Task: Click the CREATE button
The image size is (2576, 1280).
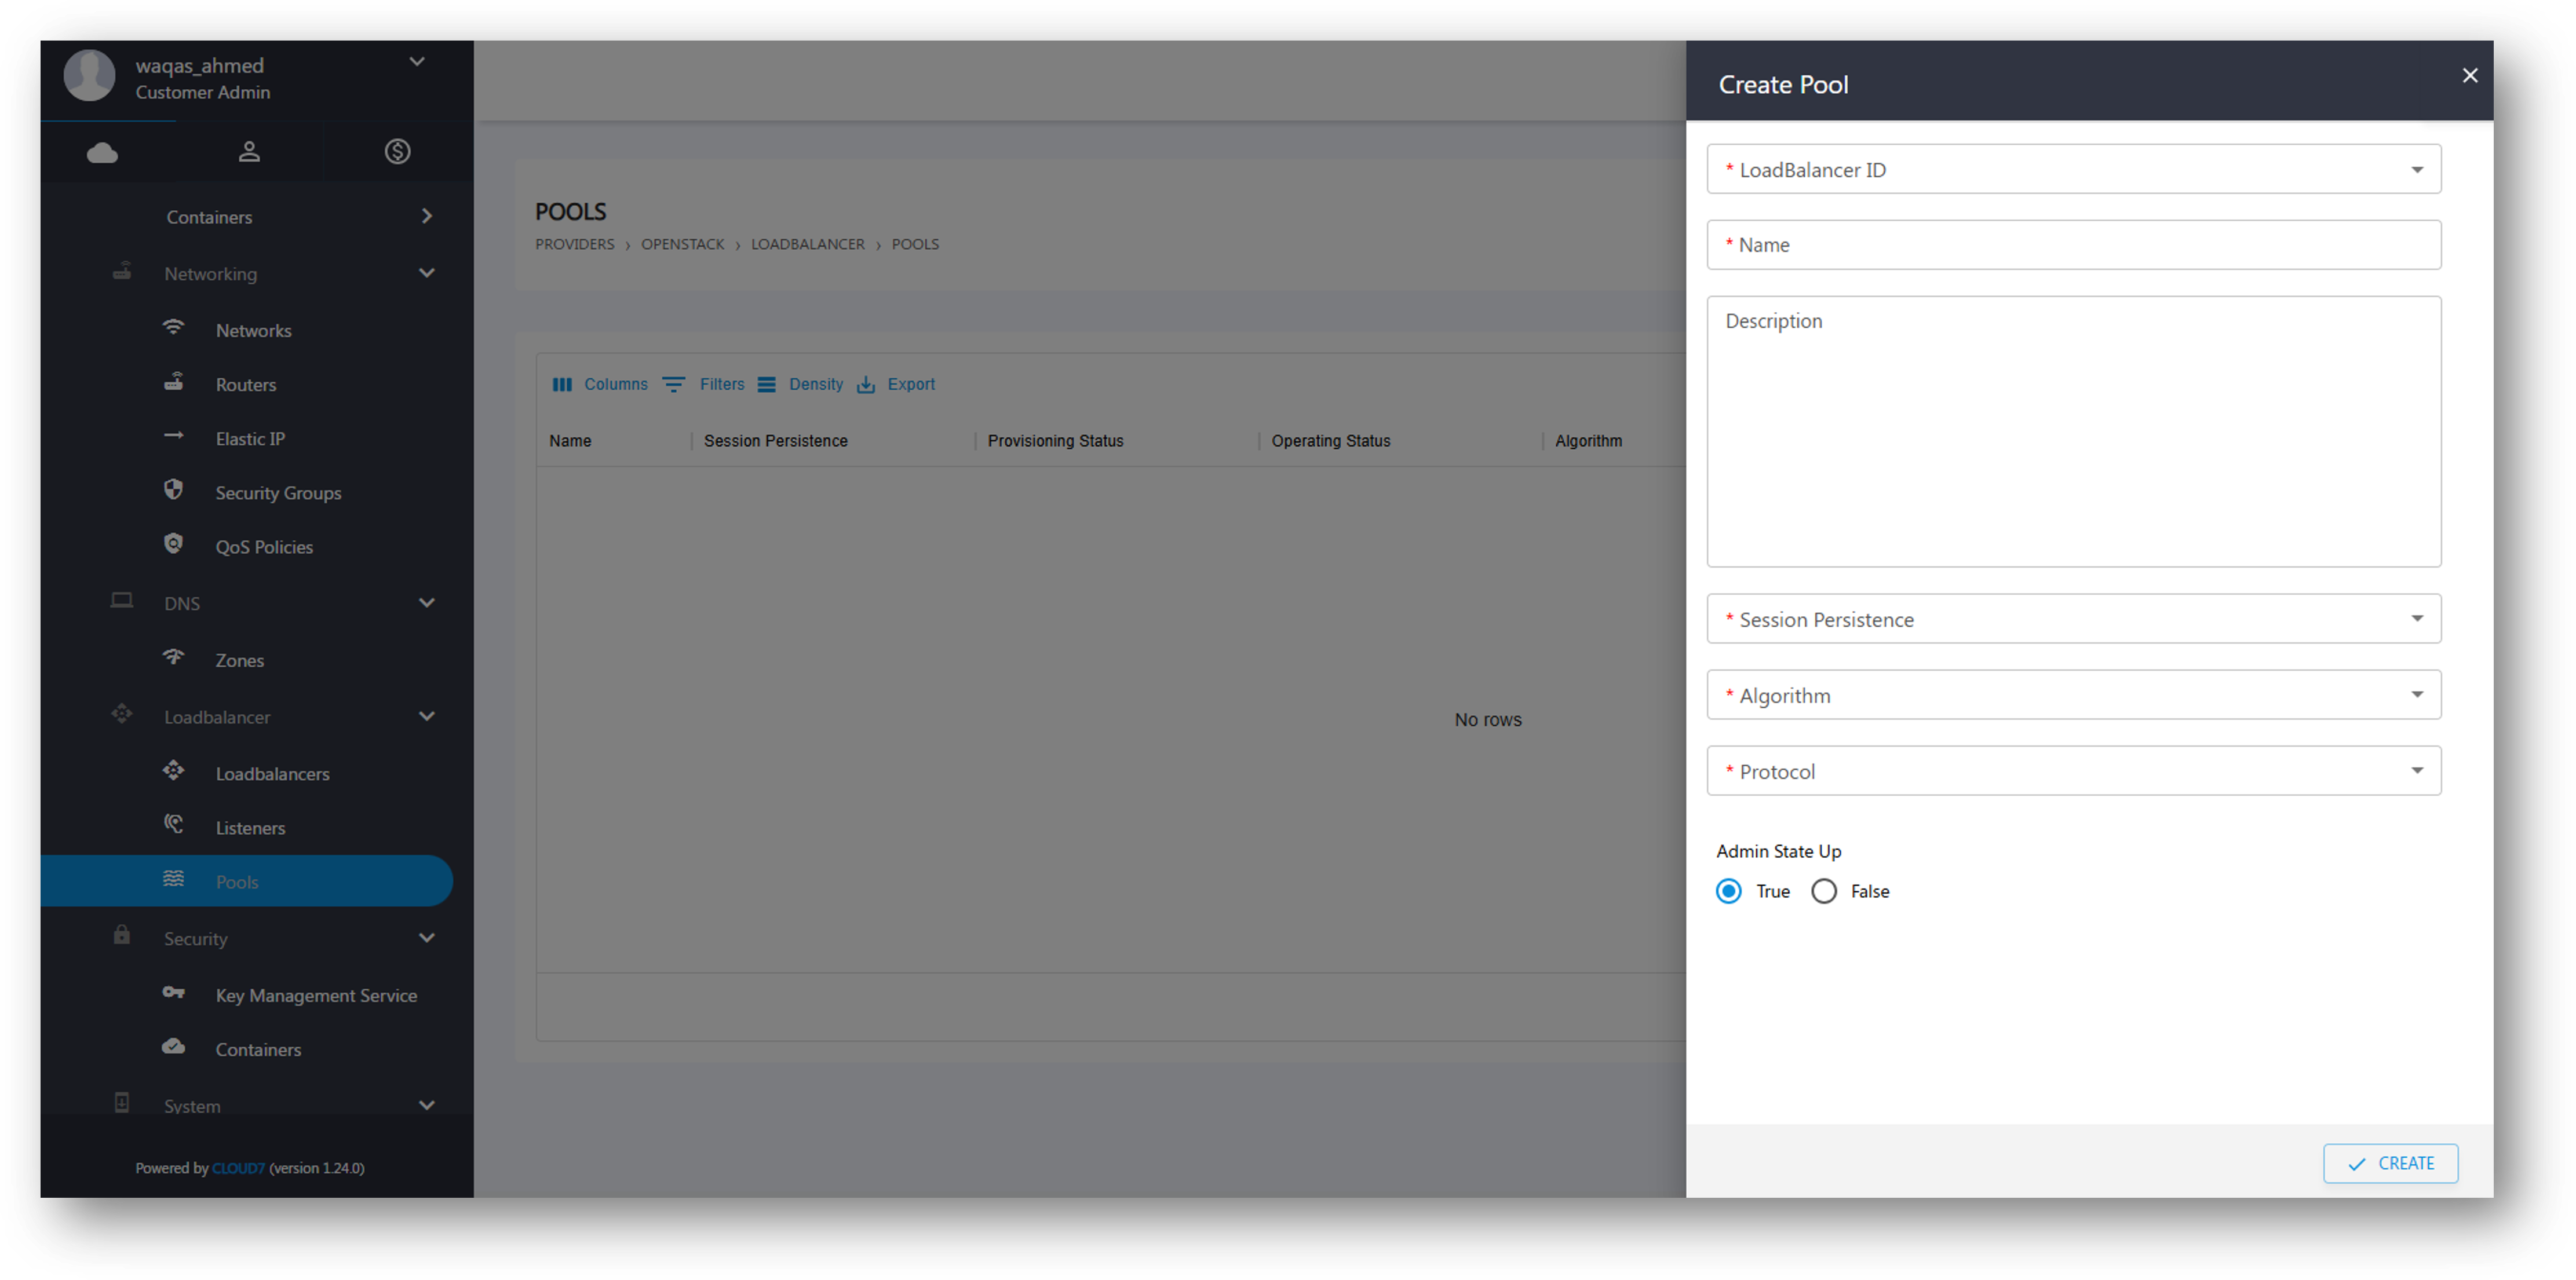Action: pyautogui.click(x=2390, y=1163)
